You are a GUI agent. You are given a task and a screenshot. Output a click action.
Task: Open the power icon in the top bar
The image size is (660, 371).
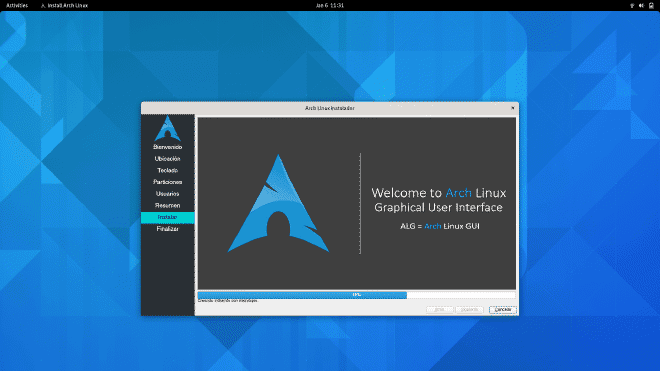651,5
